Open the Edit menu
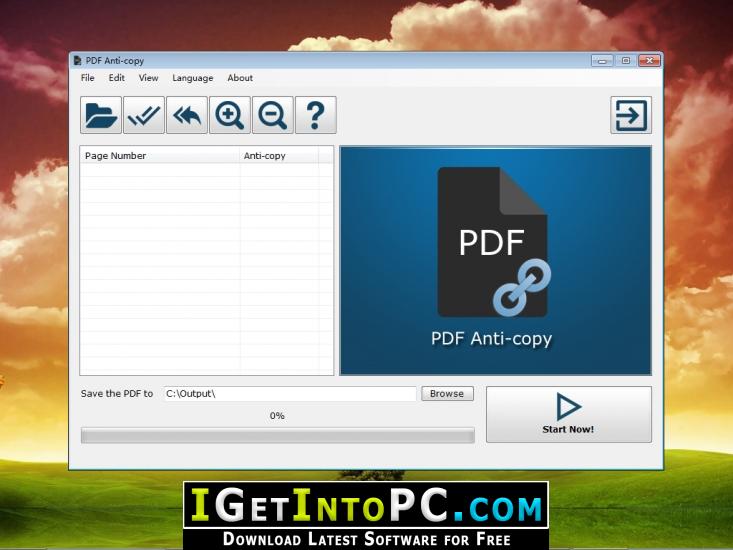The height and width of the screenshot is (550, 733). [x=116, y=78]
